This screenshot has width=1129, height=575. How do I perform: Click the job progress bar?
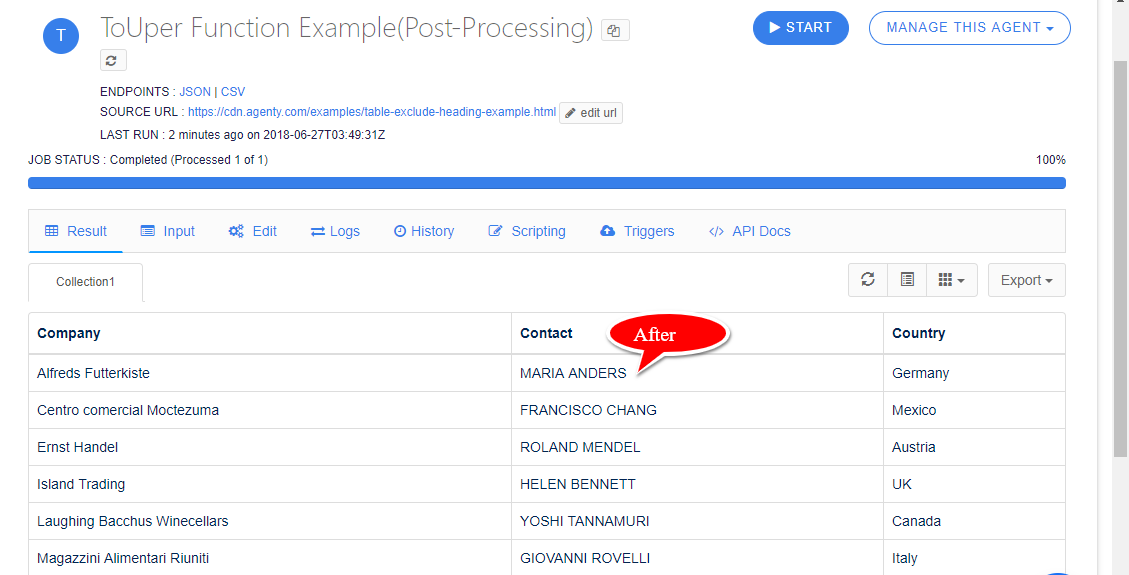[x=546, y=183]
